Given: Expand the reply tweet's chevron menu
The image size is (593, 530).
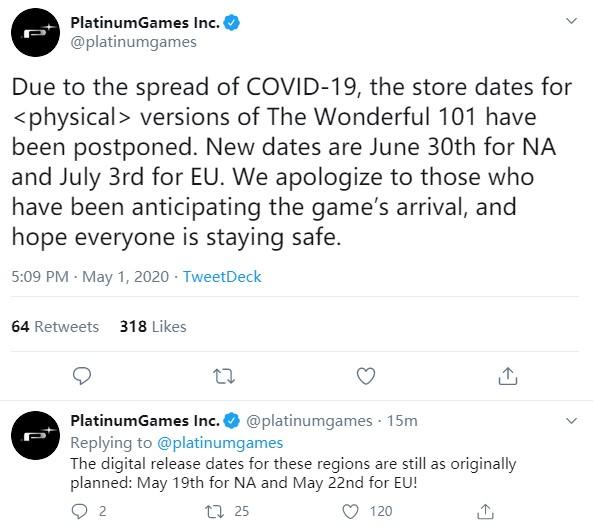Looking at the screenshot, I should click(571, 420).
